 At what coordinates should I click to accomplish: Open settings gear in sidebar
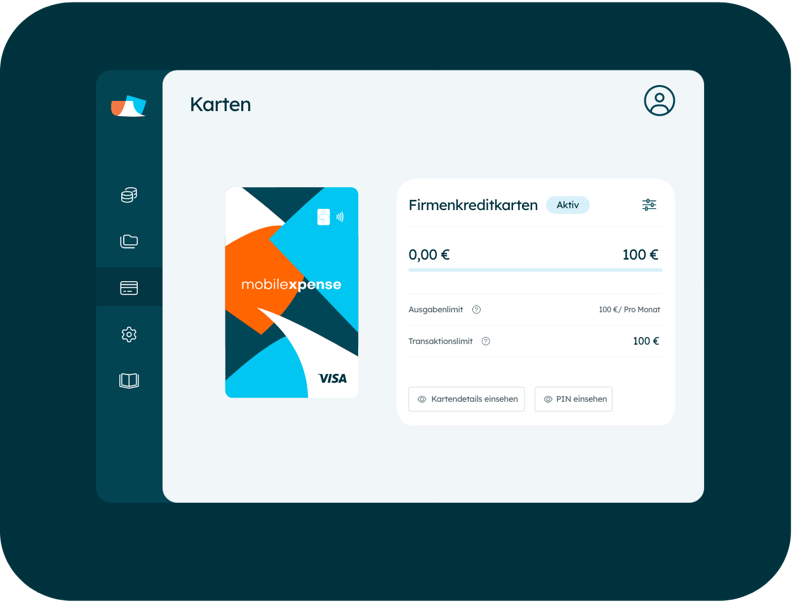(129, 334)
